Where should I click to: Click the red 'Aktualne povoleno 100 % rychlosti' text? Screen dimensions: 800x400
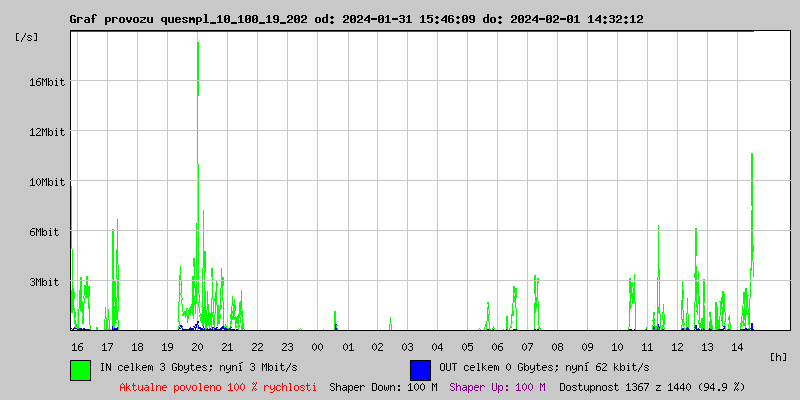[218, 387]
